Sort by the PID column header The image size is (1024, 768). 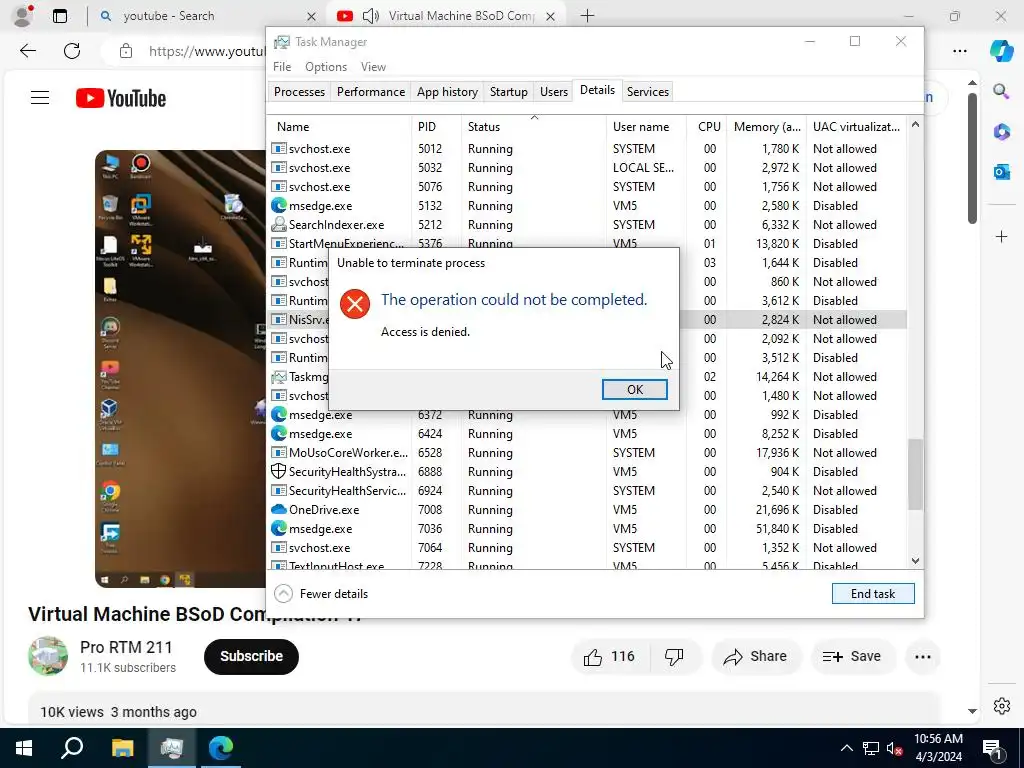point(436,127)
